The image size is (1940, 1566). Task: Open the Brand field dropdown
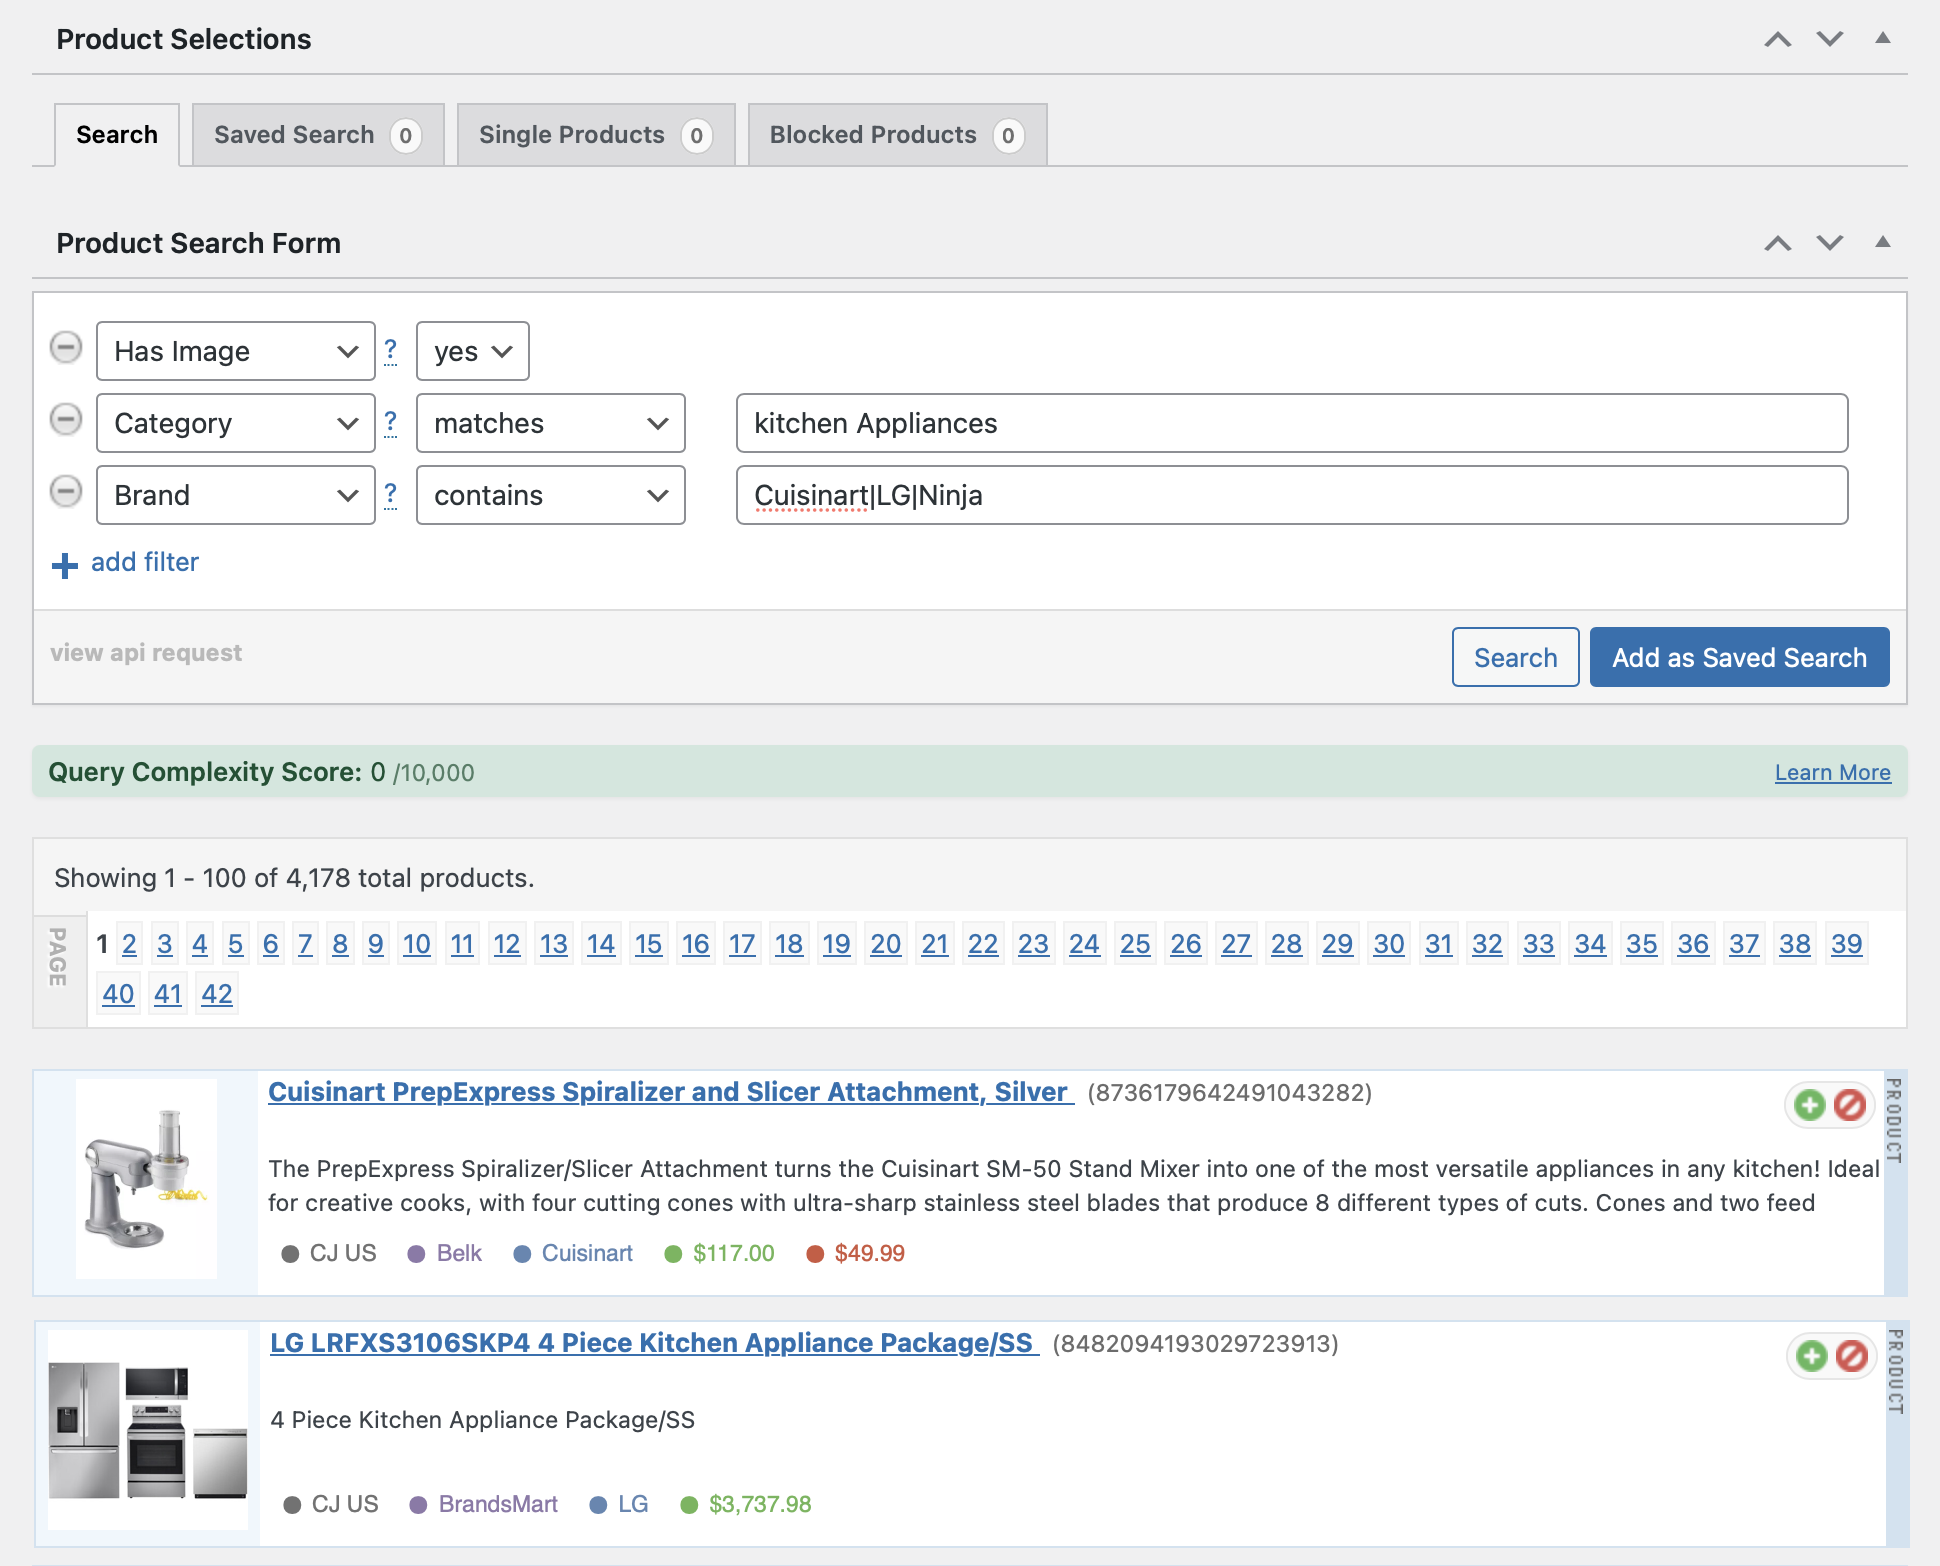click(236, 495)
